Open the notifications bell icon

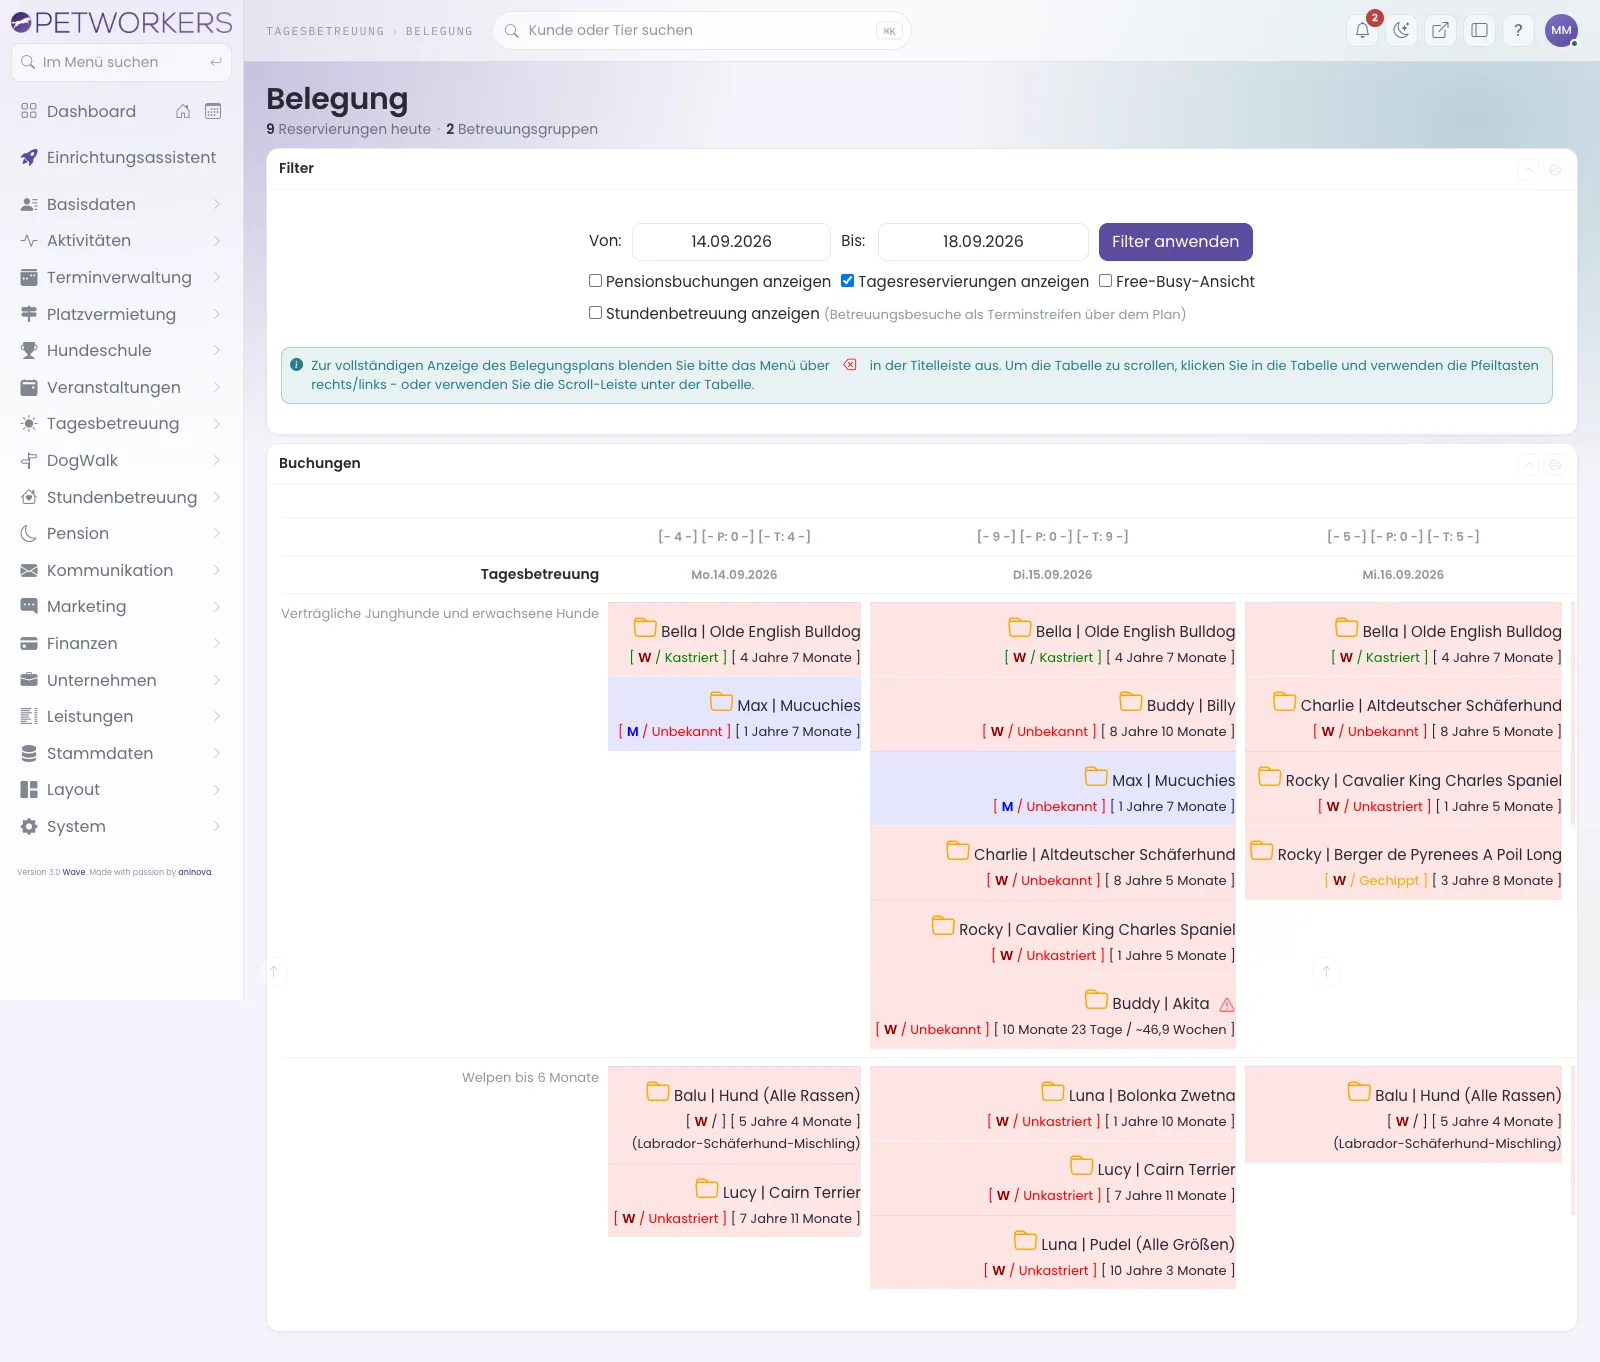(x=1362, y=30)
